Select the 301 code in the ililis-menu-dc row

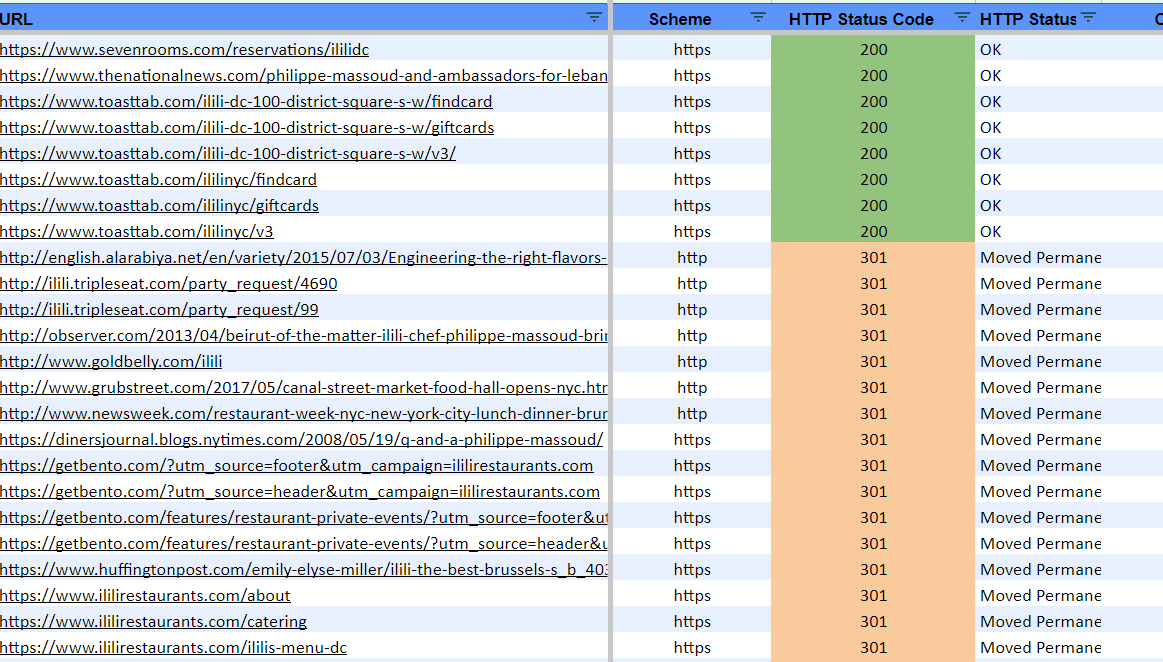click(874, 646)
